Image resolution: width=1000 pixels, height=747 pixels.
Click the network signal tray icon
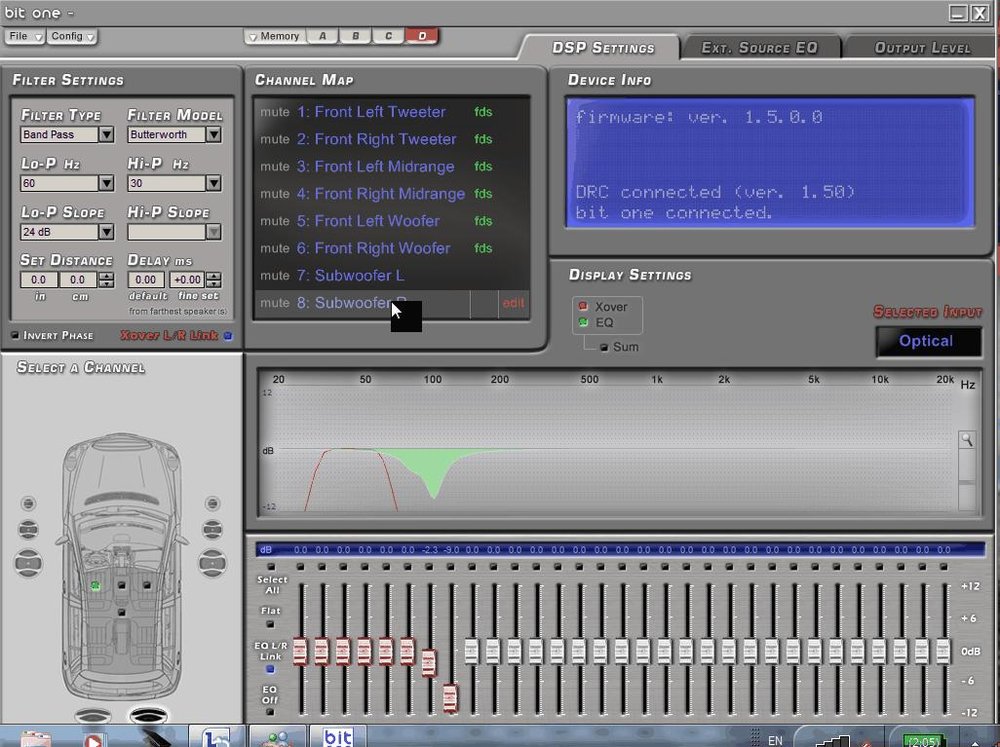pos(832,741)
